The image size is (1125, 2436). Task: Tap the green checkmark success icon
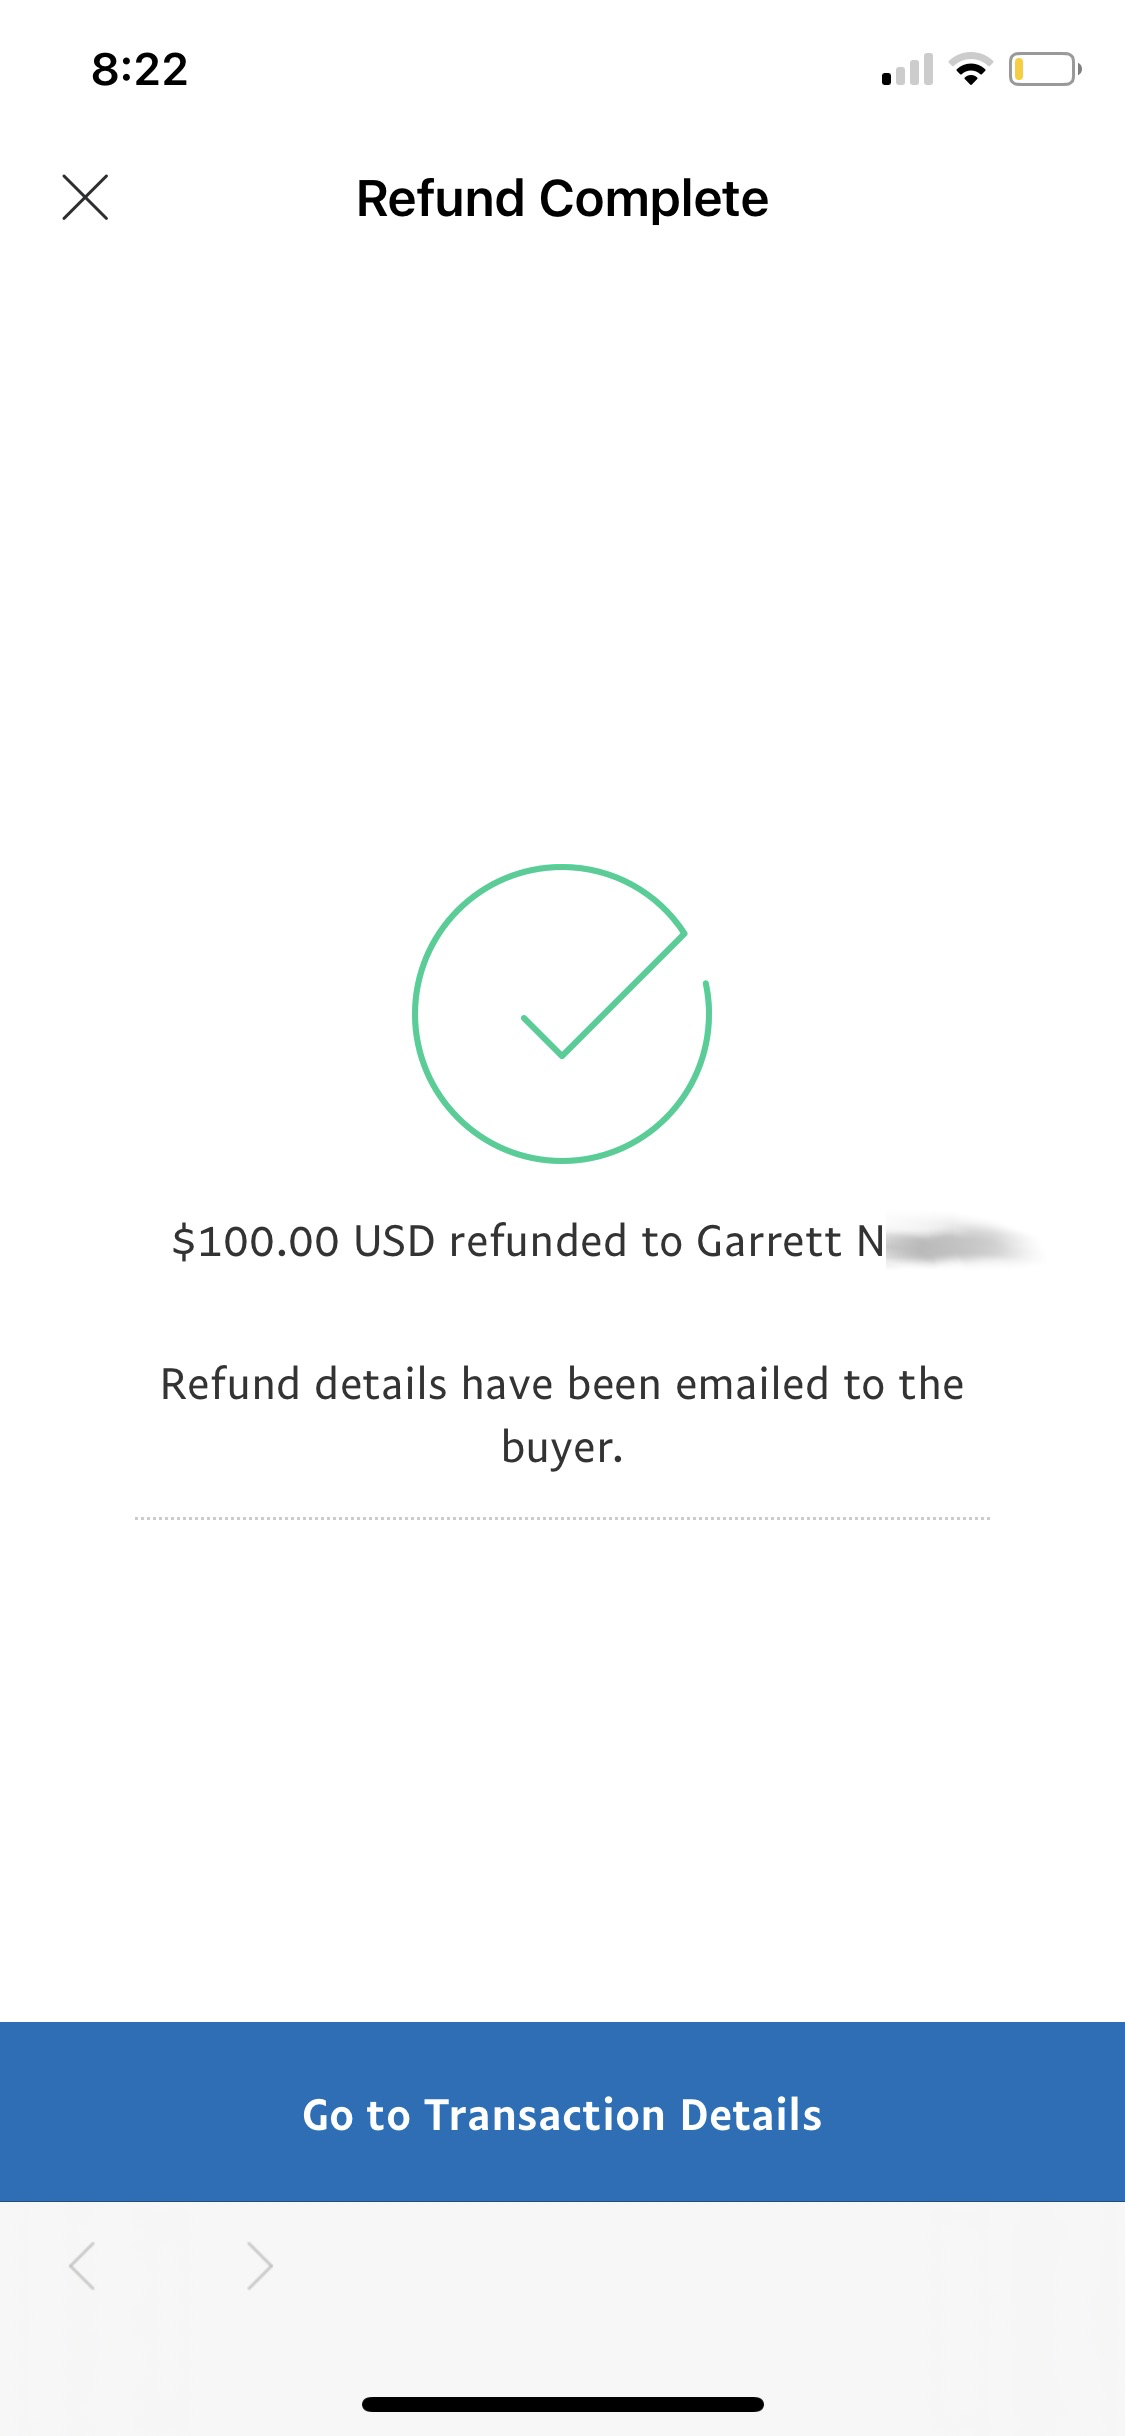[x=562, y=1013]
